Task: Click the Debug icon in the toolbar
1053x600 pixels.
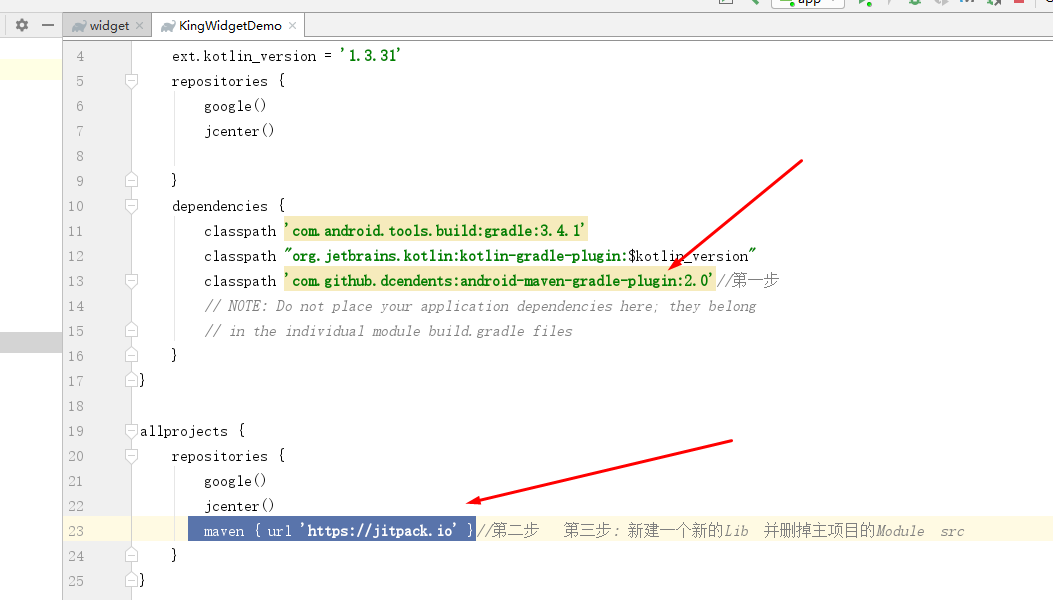Action: (915, 3)
